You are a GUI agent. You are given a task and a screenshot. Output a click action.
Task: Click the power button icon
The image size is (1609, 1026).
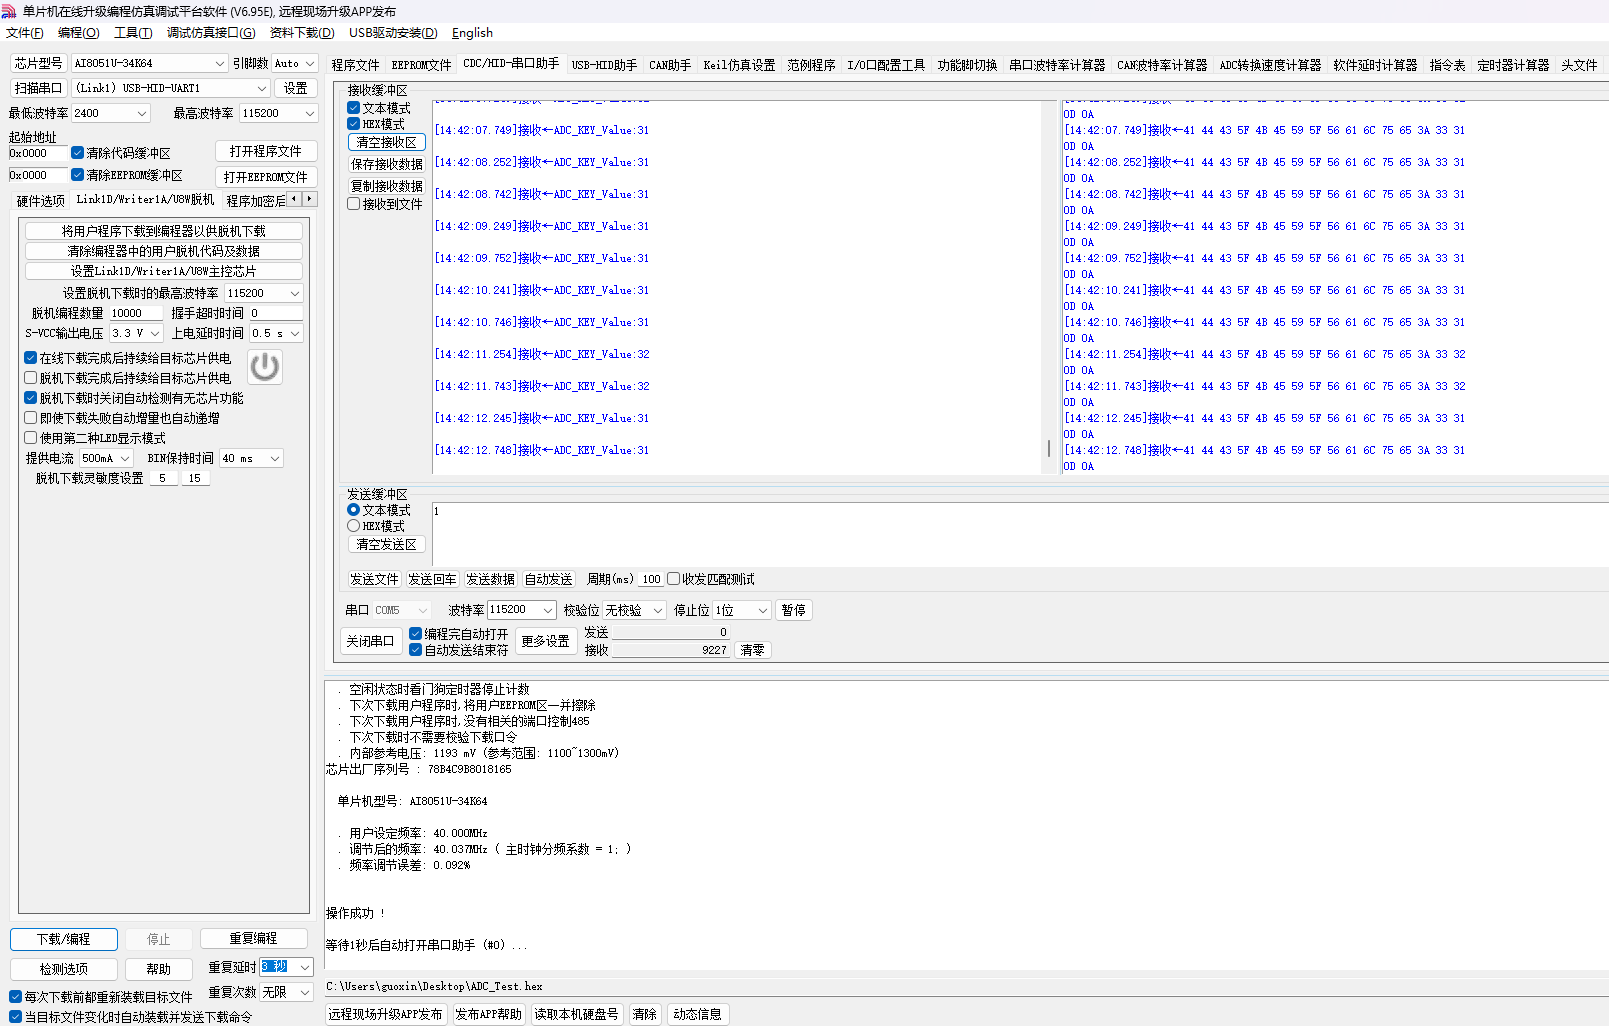[265, 367]
